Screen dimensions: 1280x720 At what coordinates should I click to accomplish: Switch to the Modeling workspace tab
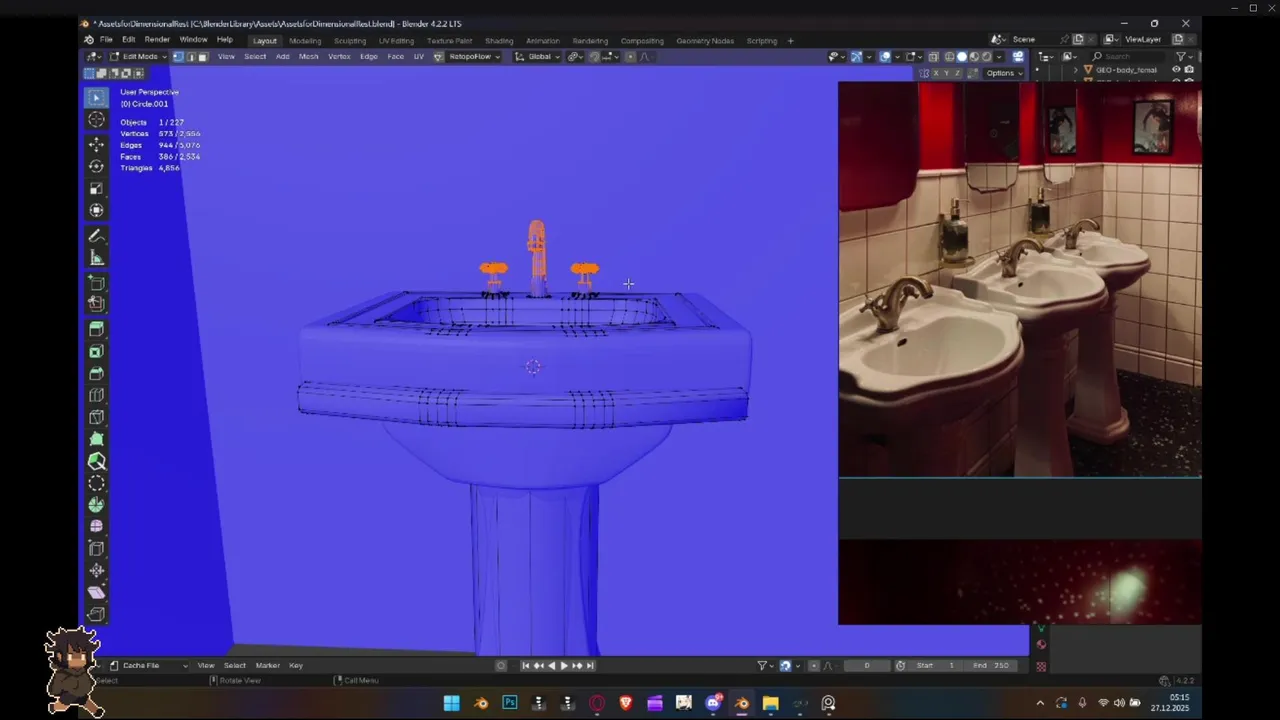coord(305,41)
